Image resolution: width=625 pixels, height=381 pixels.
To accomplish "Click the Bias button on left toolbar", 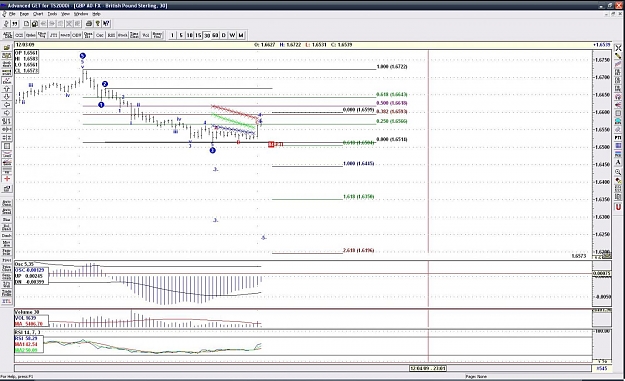I will click(x=7, y=219).
